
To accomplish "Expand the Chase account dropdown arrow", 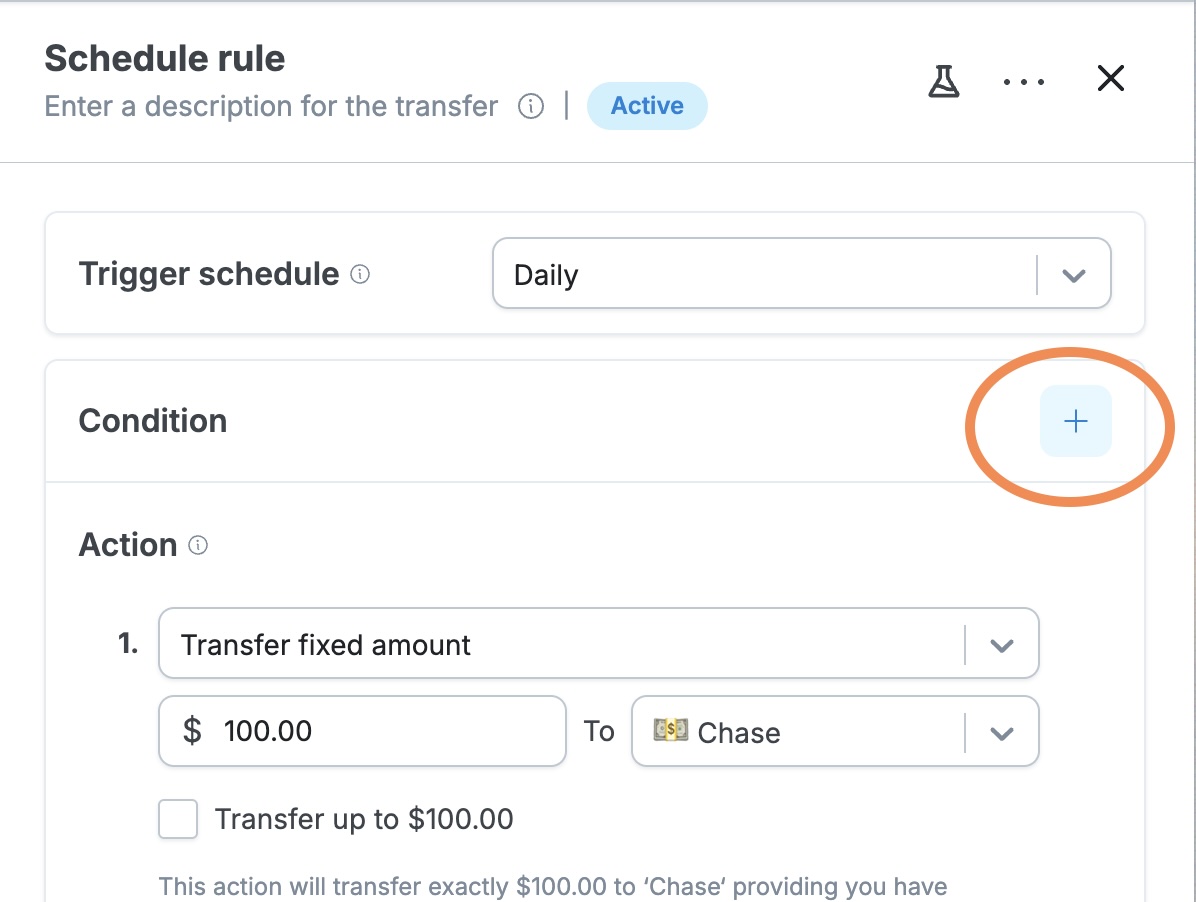I will coord(1001,733).
